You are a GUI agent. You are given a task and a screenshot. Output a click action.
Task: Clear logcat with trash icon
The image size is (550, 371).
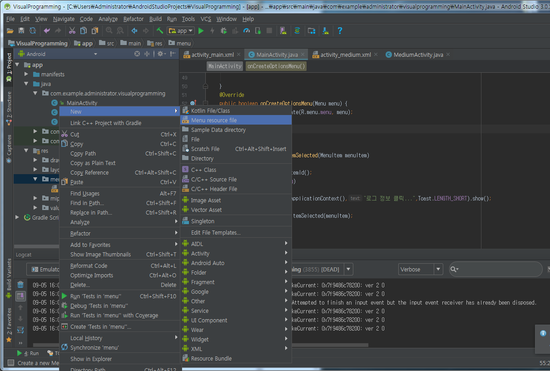click(20, 284)
